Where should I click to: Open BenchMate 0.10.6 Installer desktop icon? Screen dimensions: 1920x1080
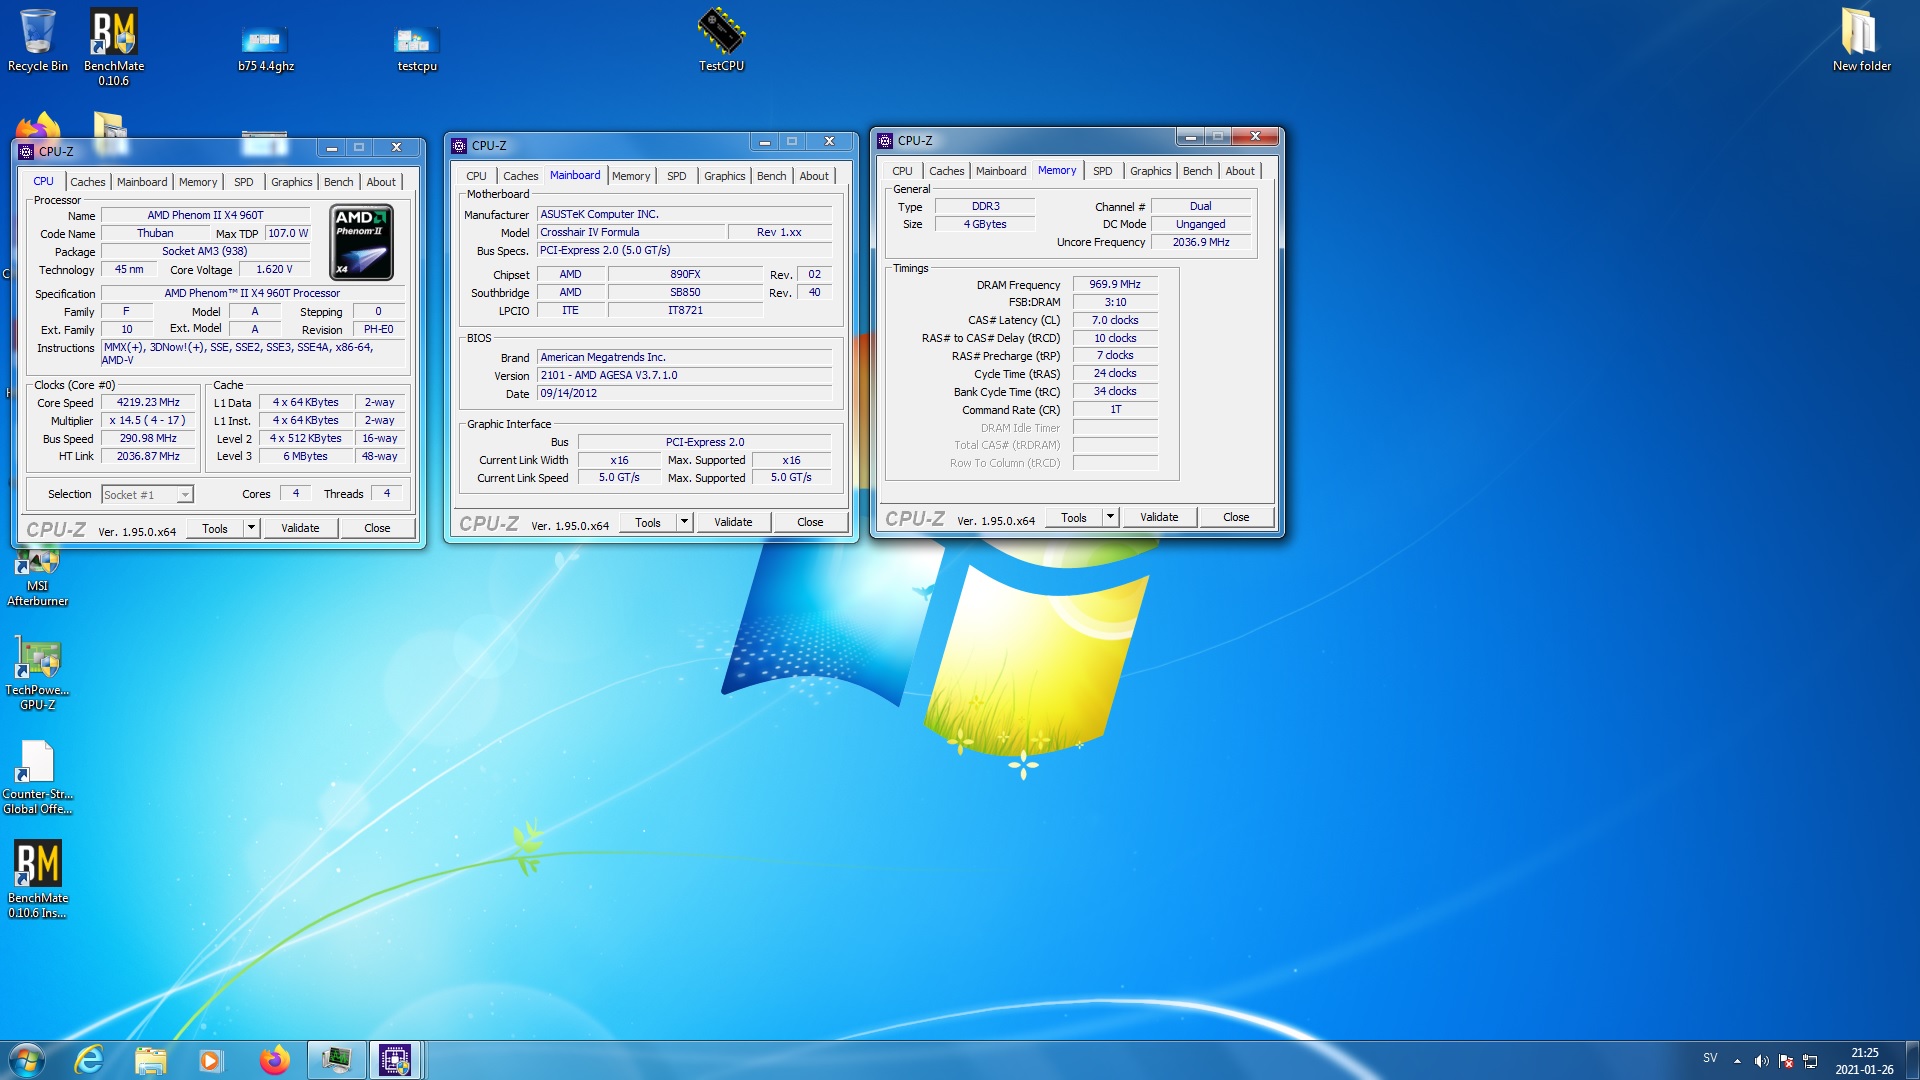pos(38,880)
